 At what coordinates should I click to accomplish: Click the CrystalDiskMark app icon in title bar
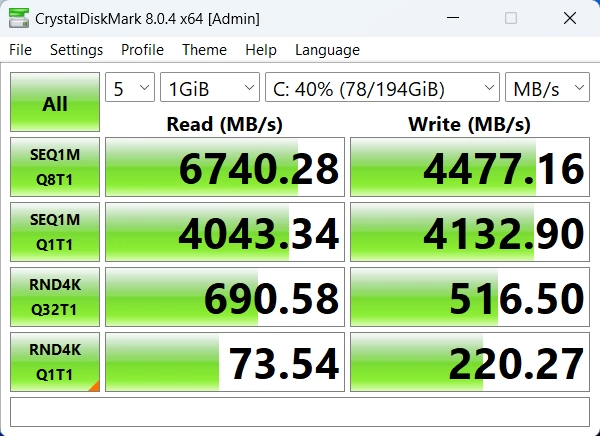17,18
